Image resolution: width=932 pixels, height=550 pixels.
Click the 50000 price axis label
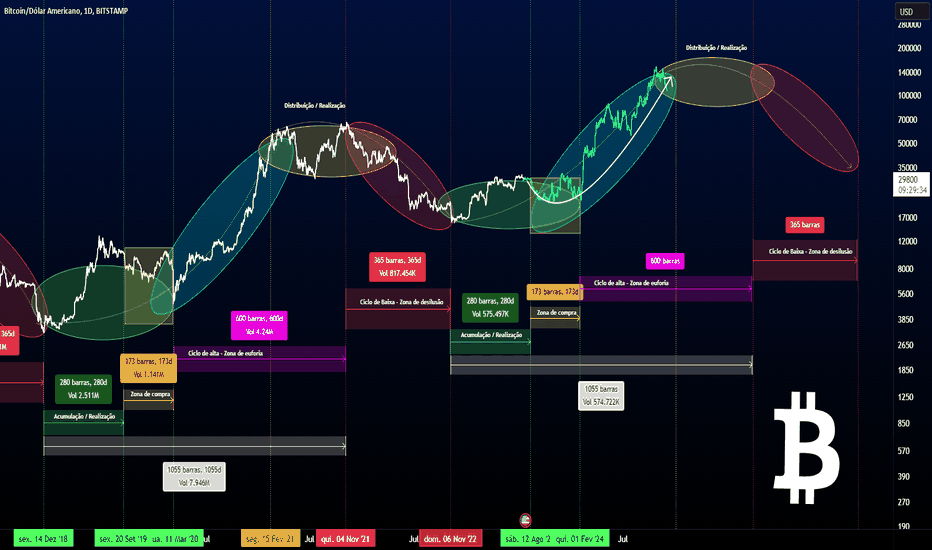[x=908, y=143]
